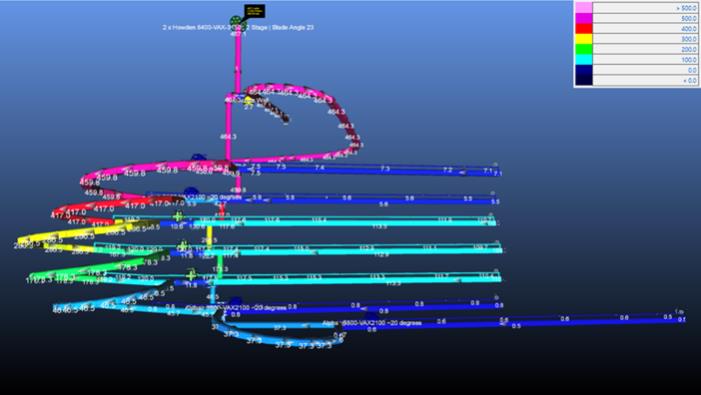Click the vertical magenta exhaust shaft below the fan
This screenshot has height=395, width=701.
pyautogui.click(x=238, y=63)
